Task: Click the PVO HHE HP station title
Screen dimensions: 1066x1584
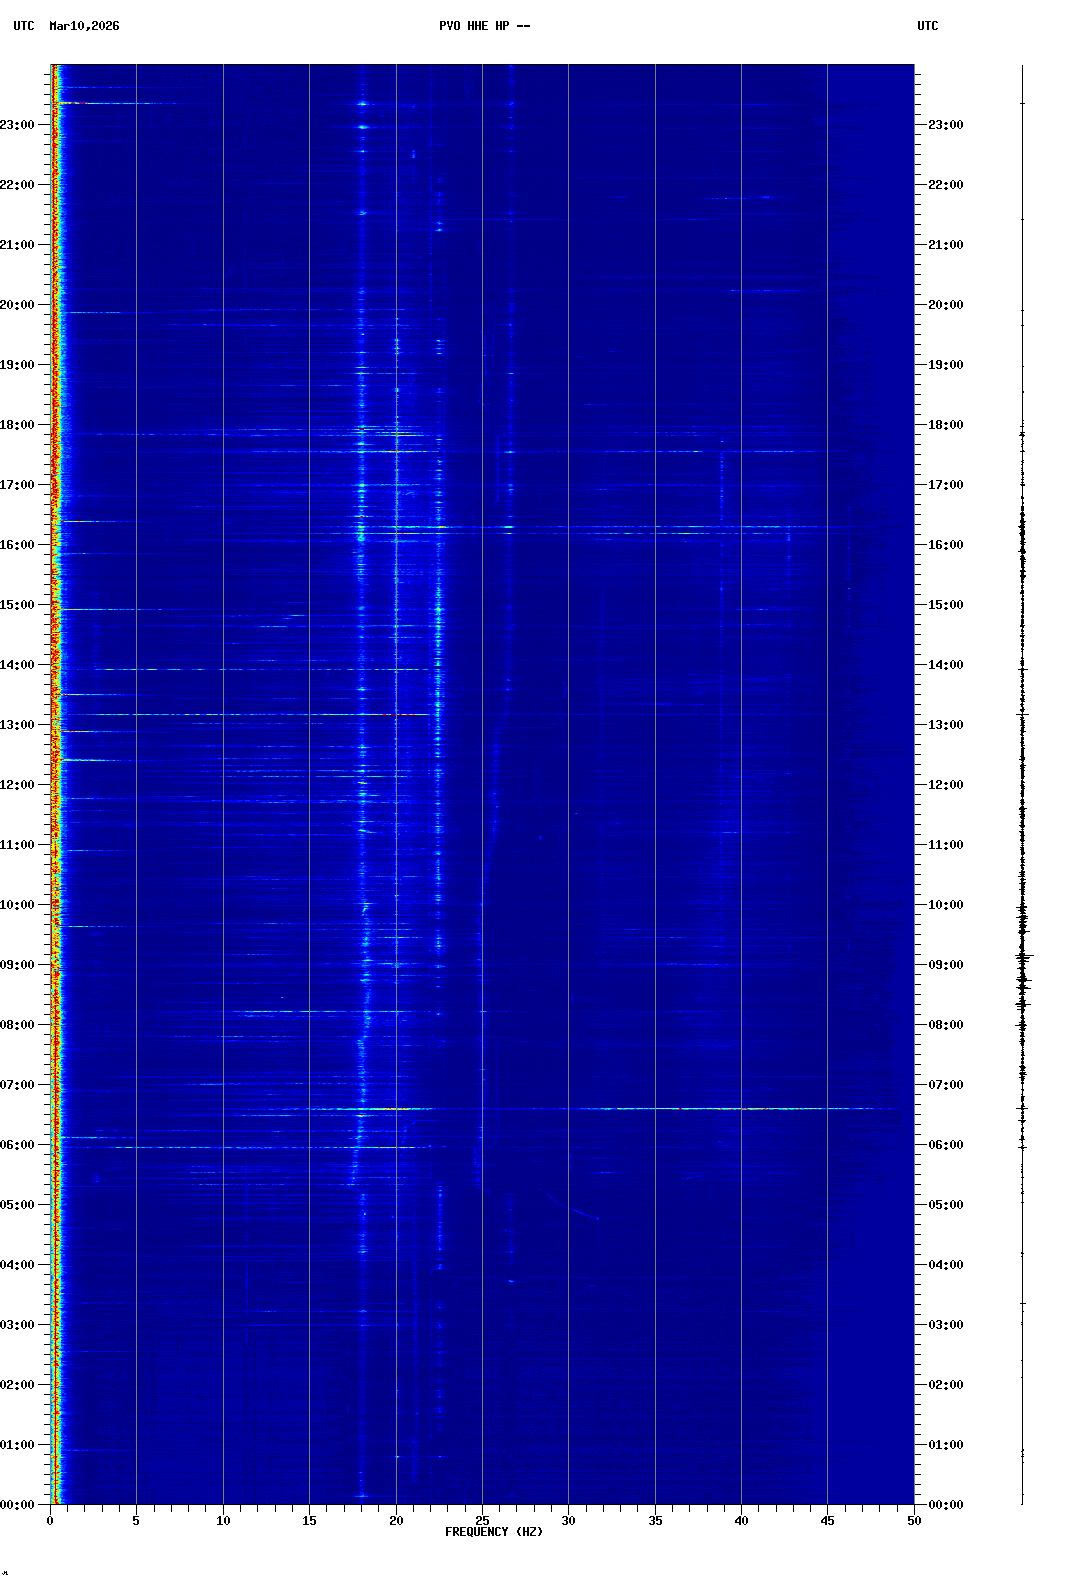Action: (x=484, y=26)
